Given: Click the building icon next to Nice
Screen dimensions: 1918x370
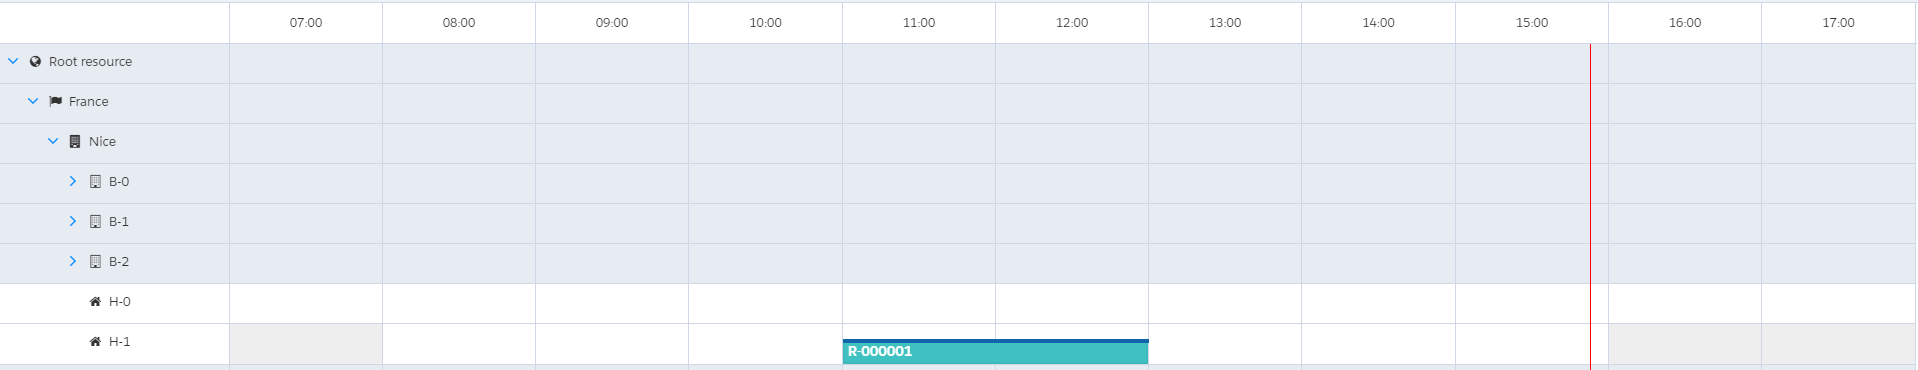Looking at the screenshot, I should 75,142.
